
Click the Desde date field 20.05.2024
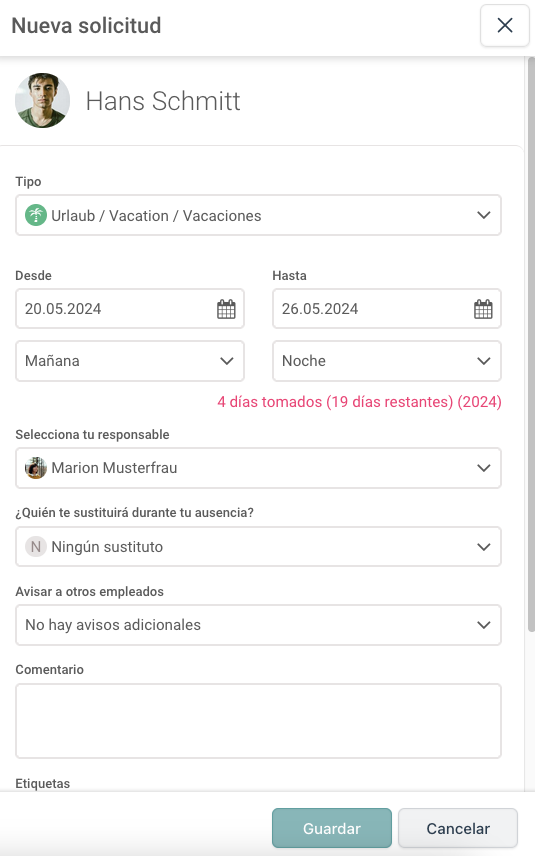130,309
